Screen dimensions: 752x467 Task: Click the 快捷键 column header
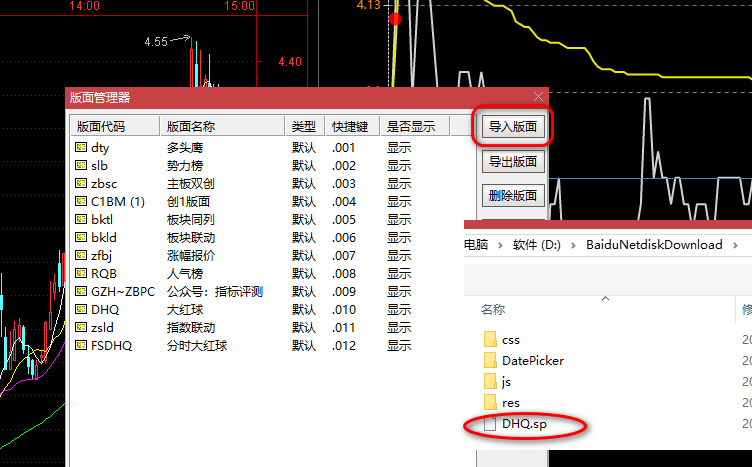pos(352,127)
